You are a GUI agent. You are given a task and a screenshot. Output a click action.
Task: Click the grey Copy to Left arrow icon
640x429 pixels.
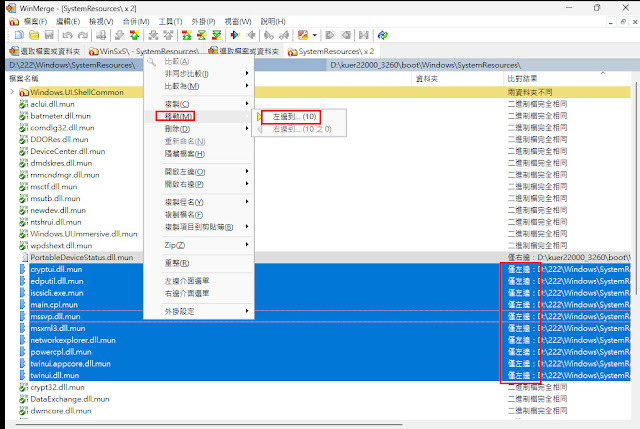click(x=251, y=36)
